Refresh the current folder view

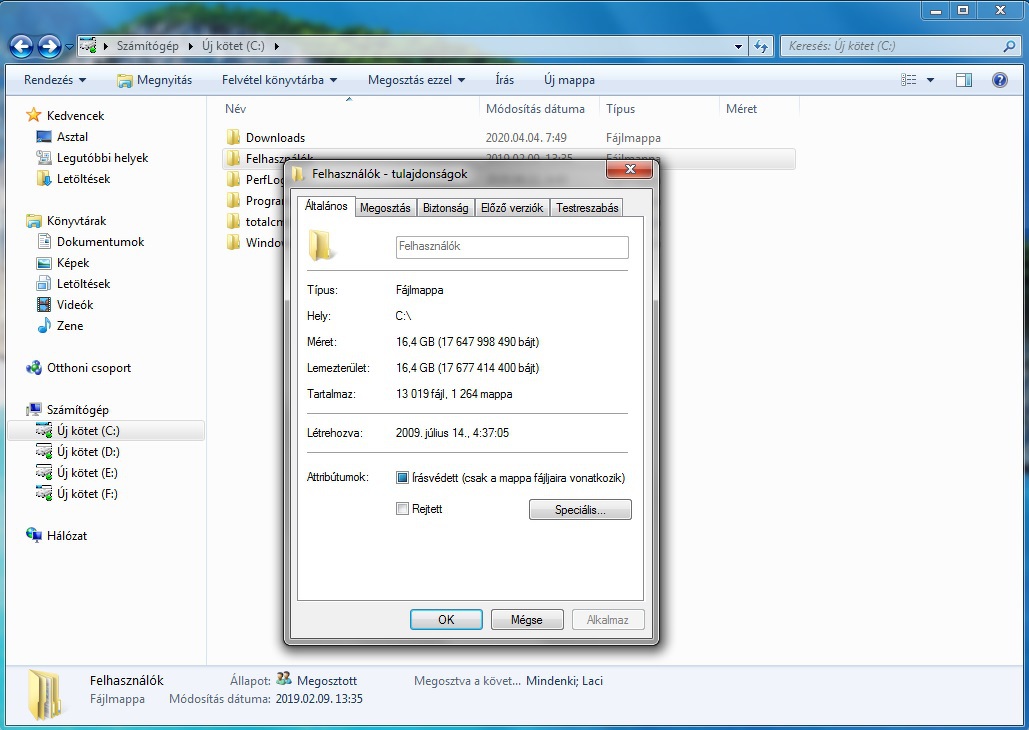pos(761,46)
